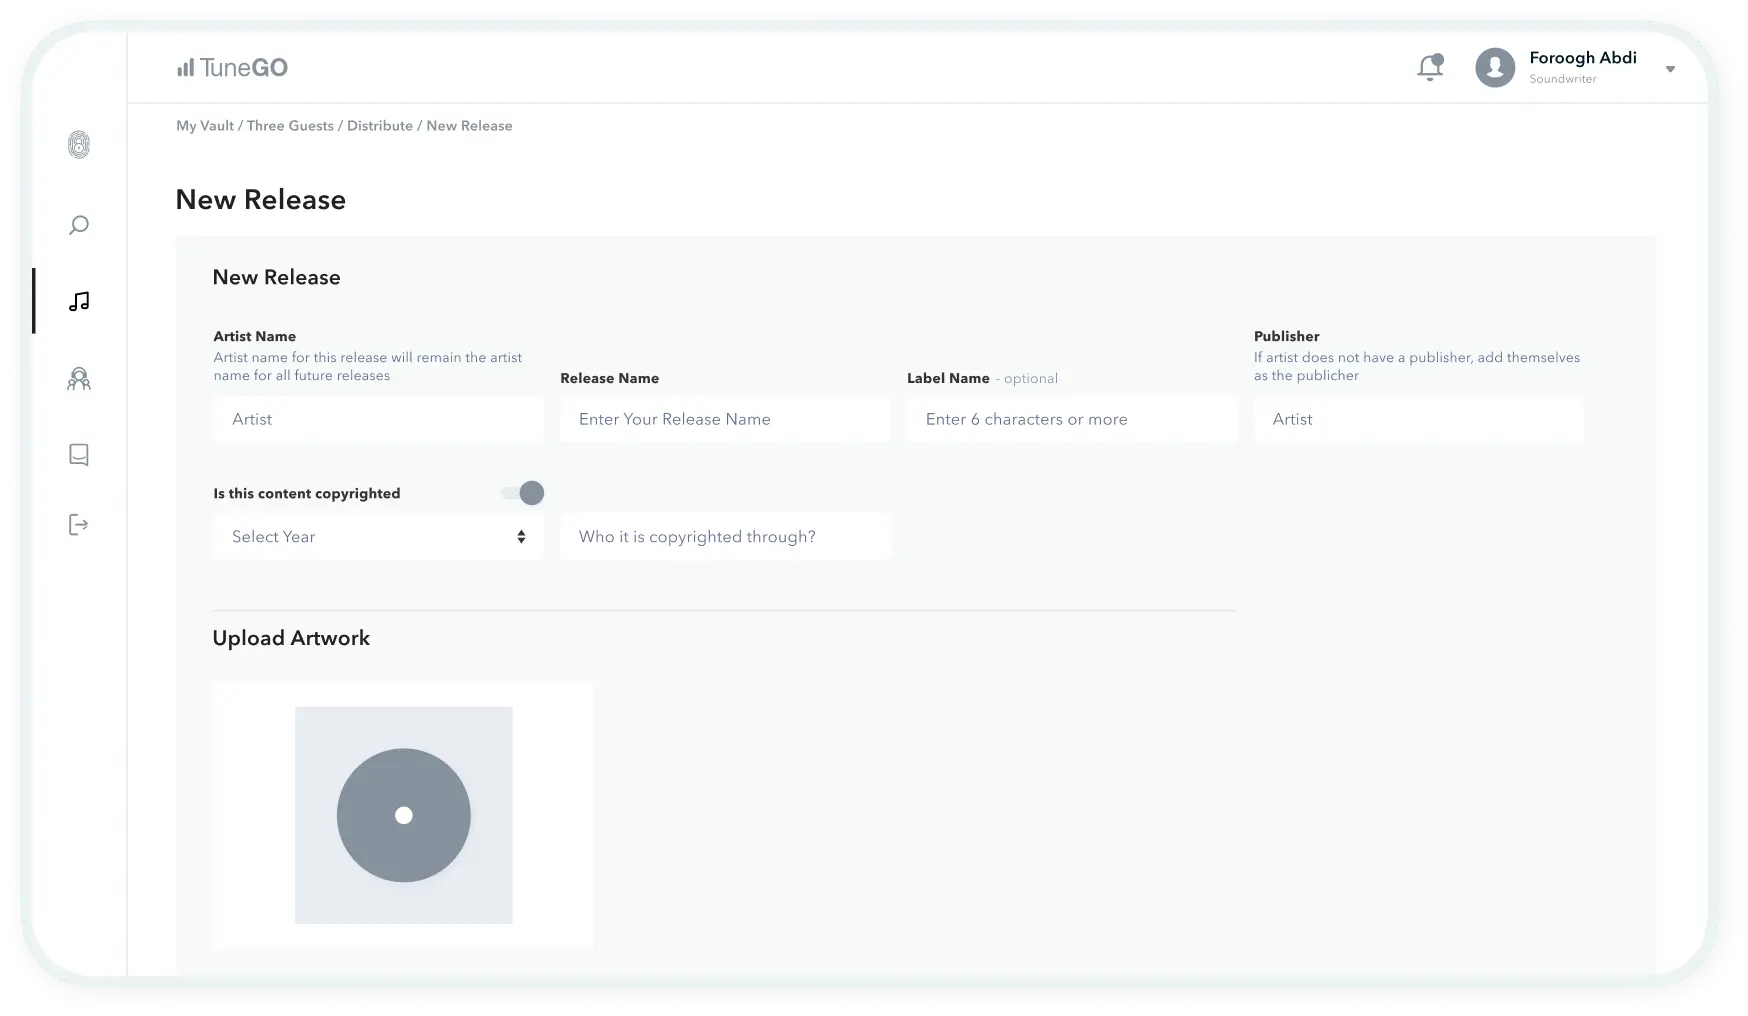Focus the Release Name text field
Viewport: 1748px width, 1016px height.
(x=725, y=420)
